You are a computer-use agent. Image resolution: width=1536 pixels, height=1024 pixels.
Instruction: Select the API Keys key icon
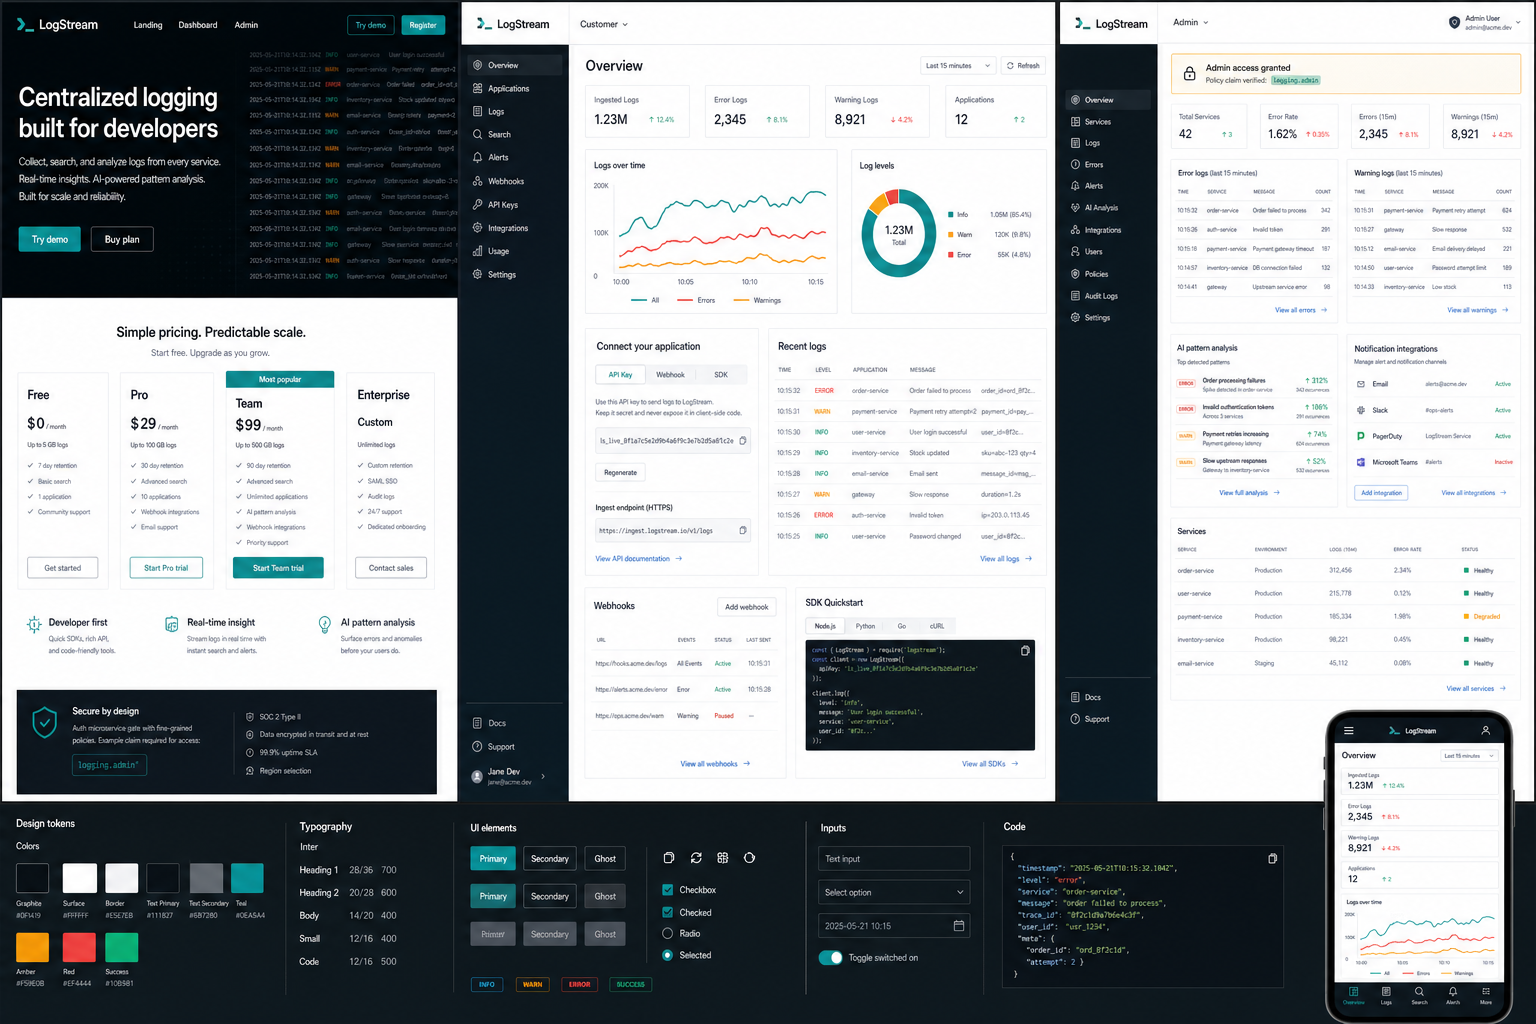pos(478,204)
